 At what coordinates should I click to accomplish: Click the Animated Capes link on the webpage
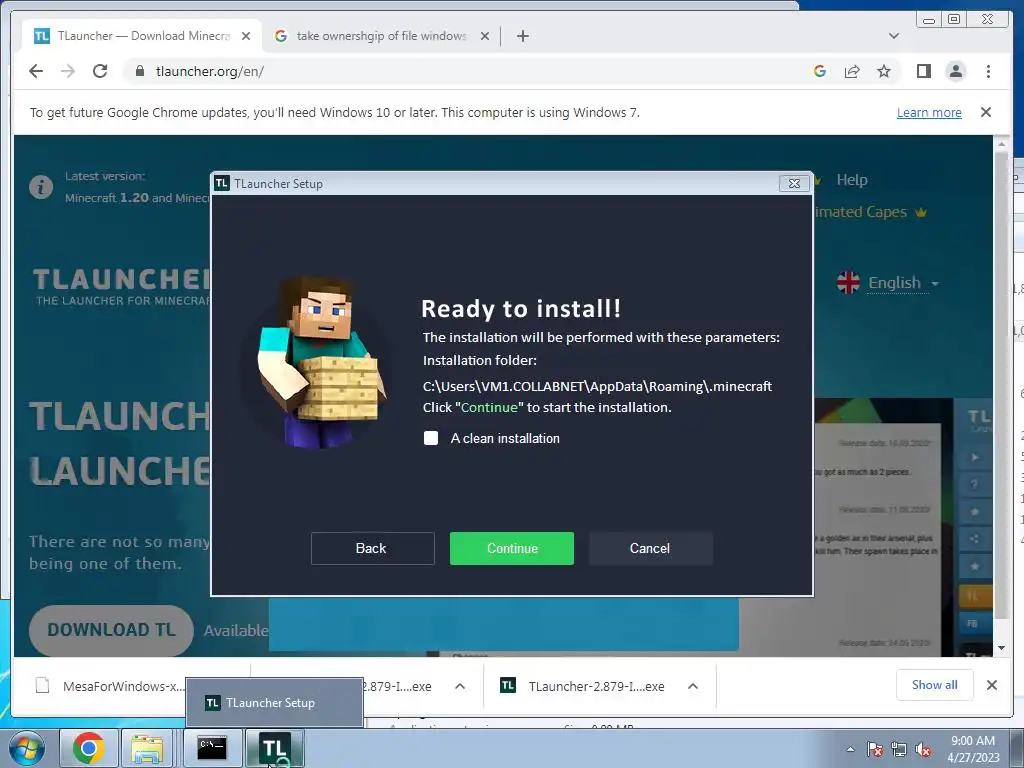(x=871, y=212)
